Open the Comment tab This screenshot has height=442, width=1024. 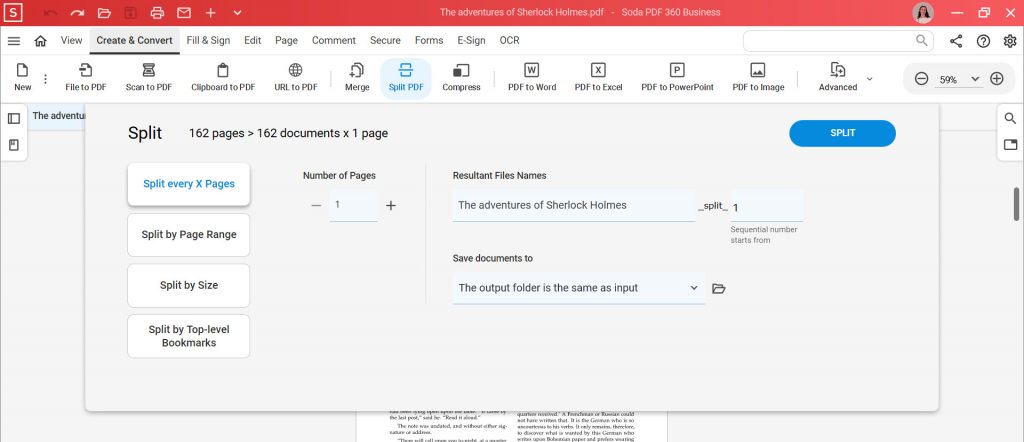coord(334,40)
